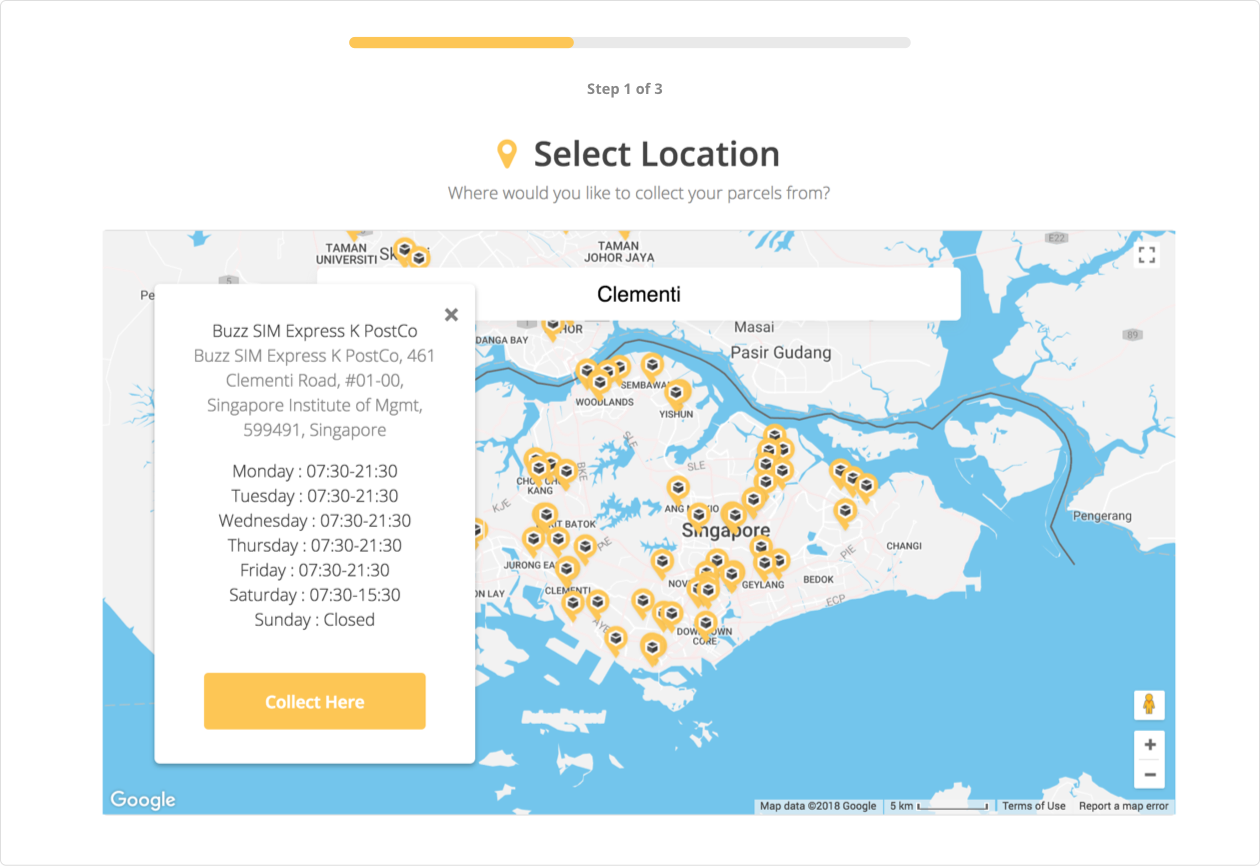Click the 5 km map scale control
This screenshot has width=1260, height=866.
coord(939,806)
